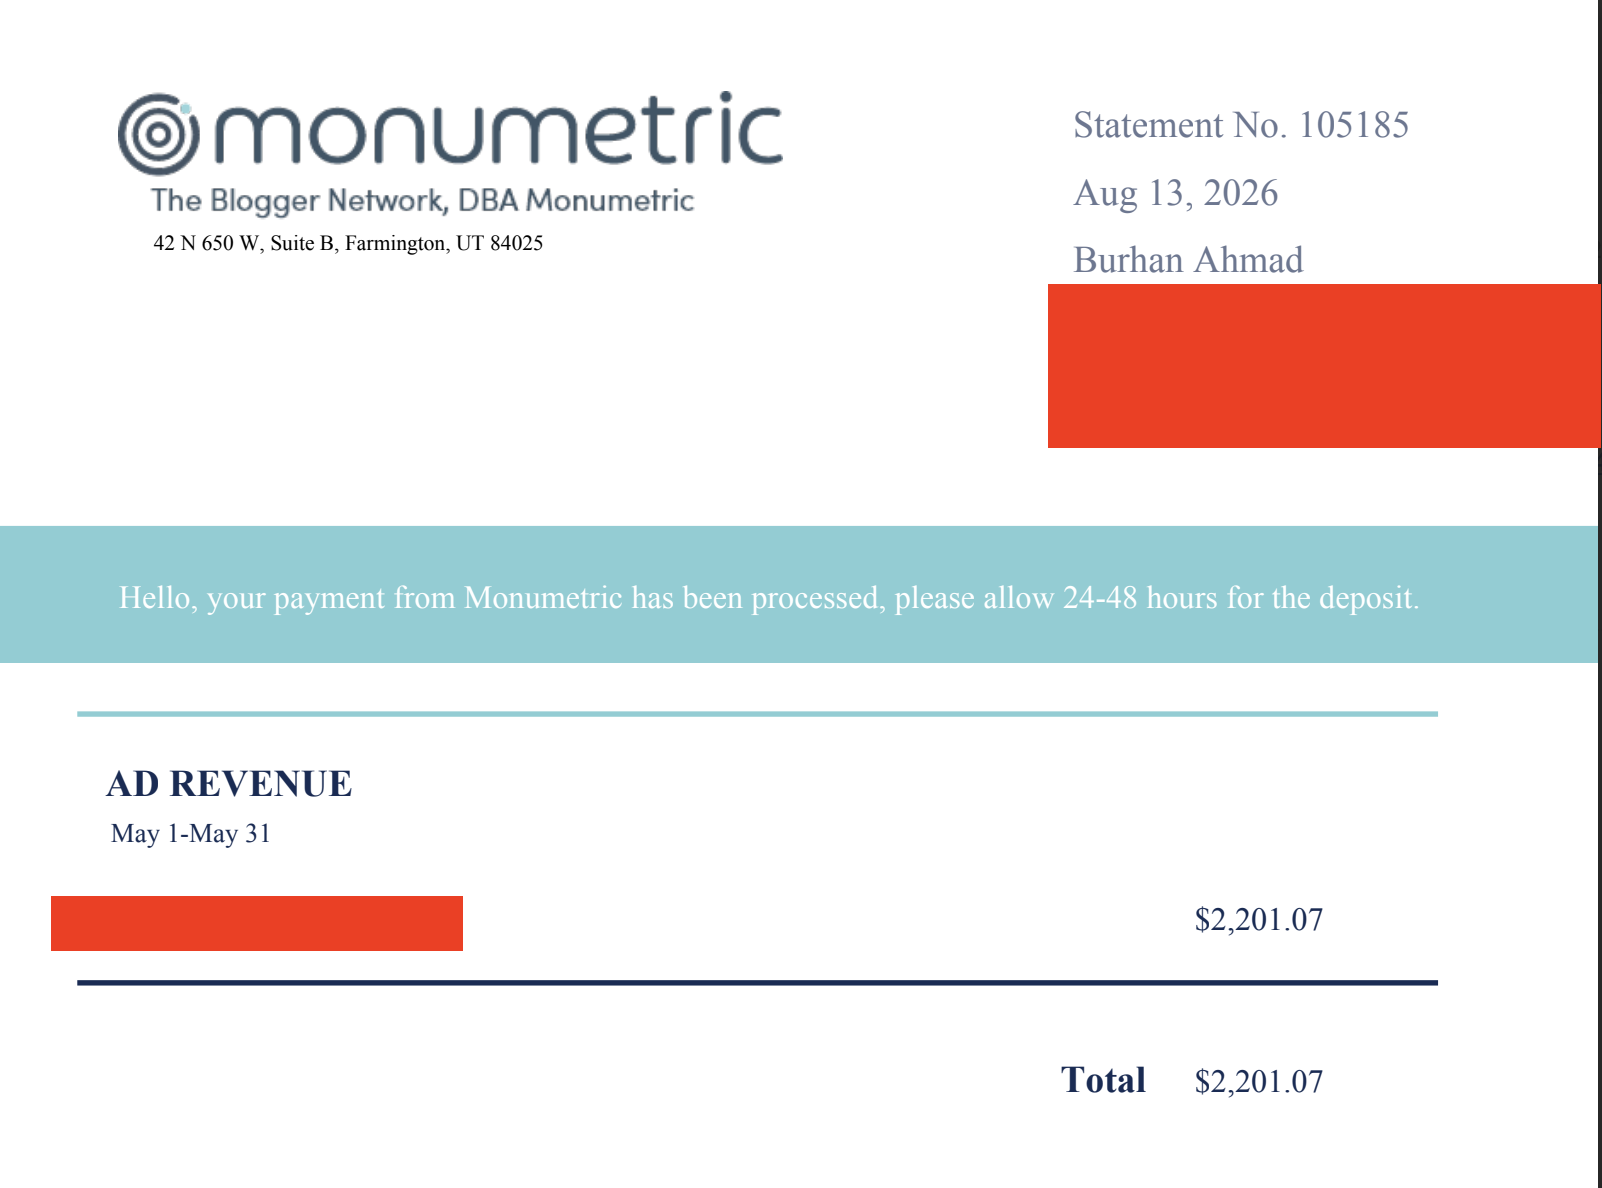Select the Statement No. 105185 text
Screen dimensions: 1602x1188
1241,125
